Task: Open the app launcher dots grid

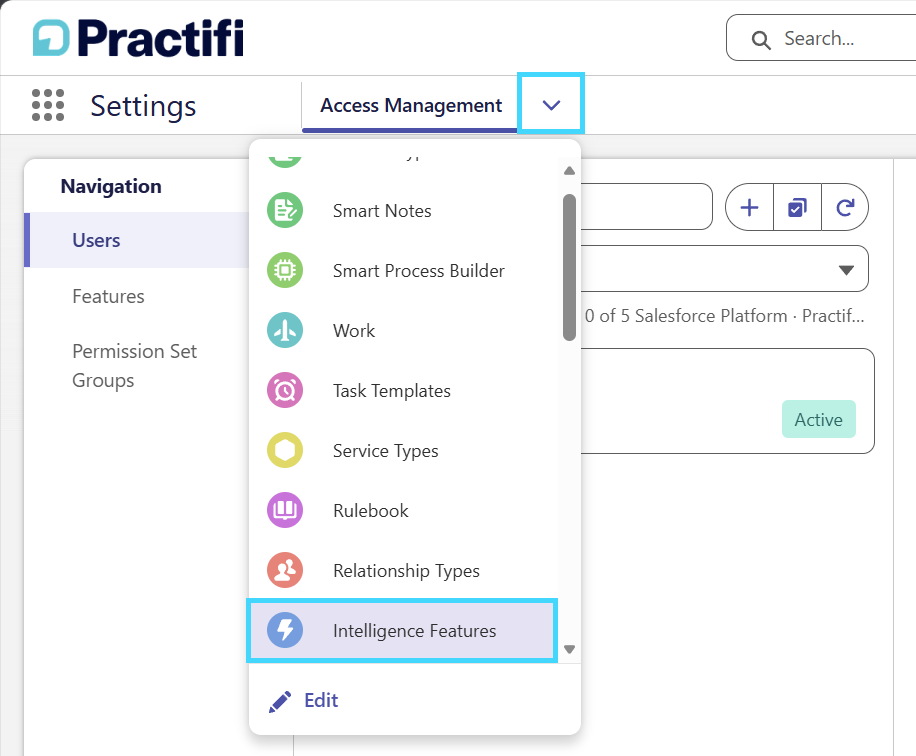Action: coord(48,105)
